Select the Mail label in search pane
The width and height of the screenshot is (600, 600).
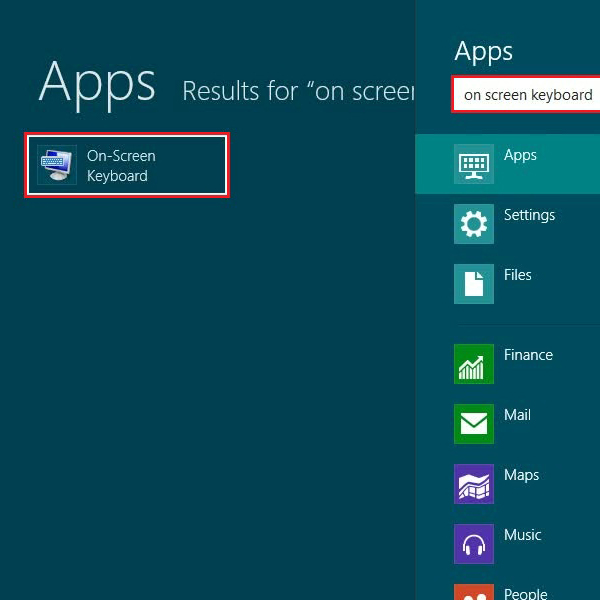(517, 415)
